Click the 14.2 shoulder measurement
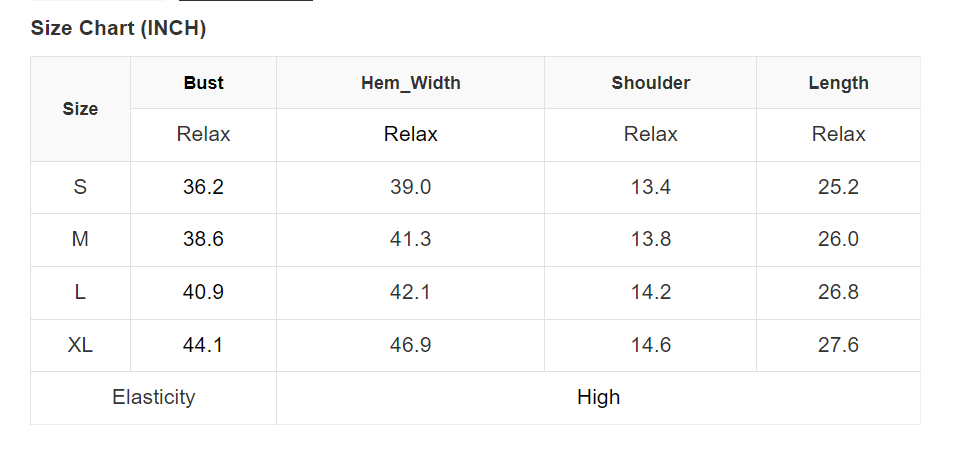 650,293
